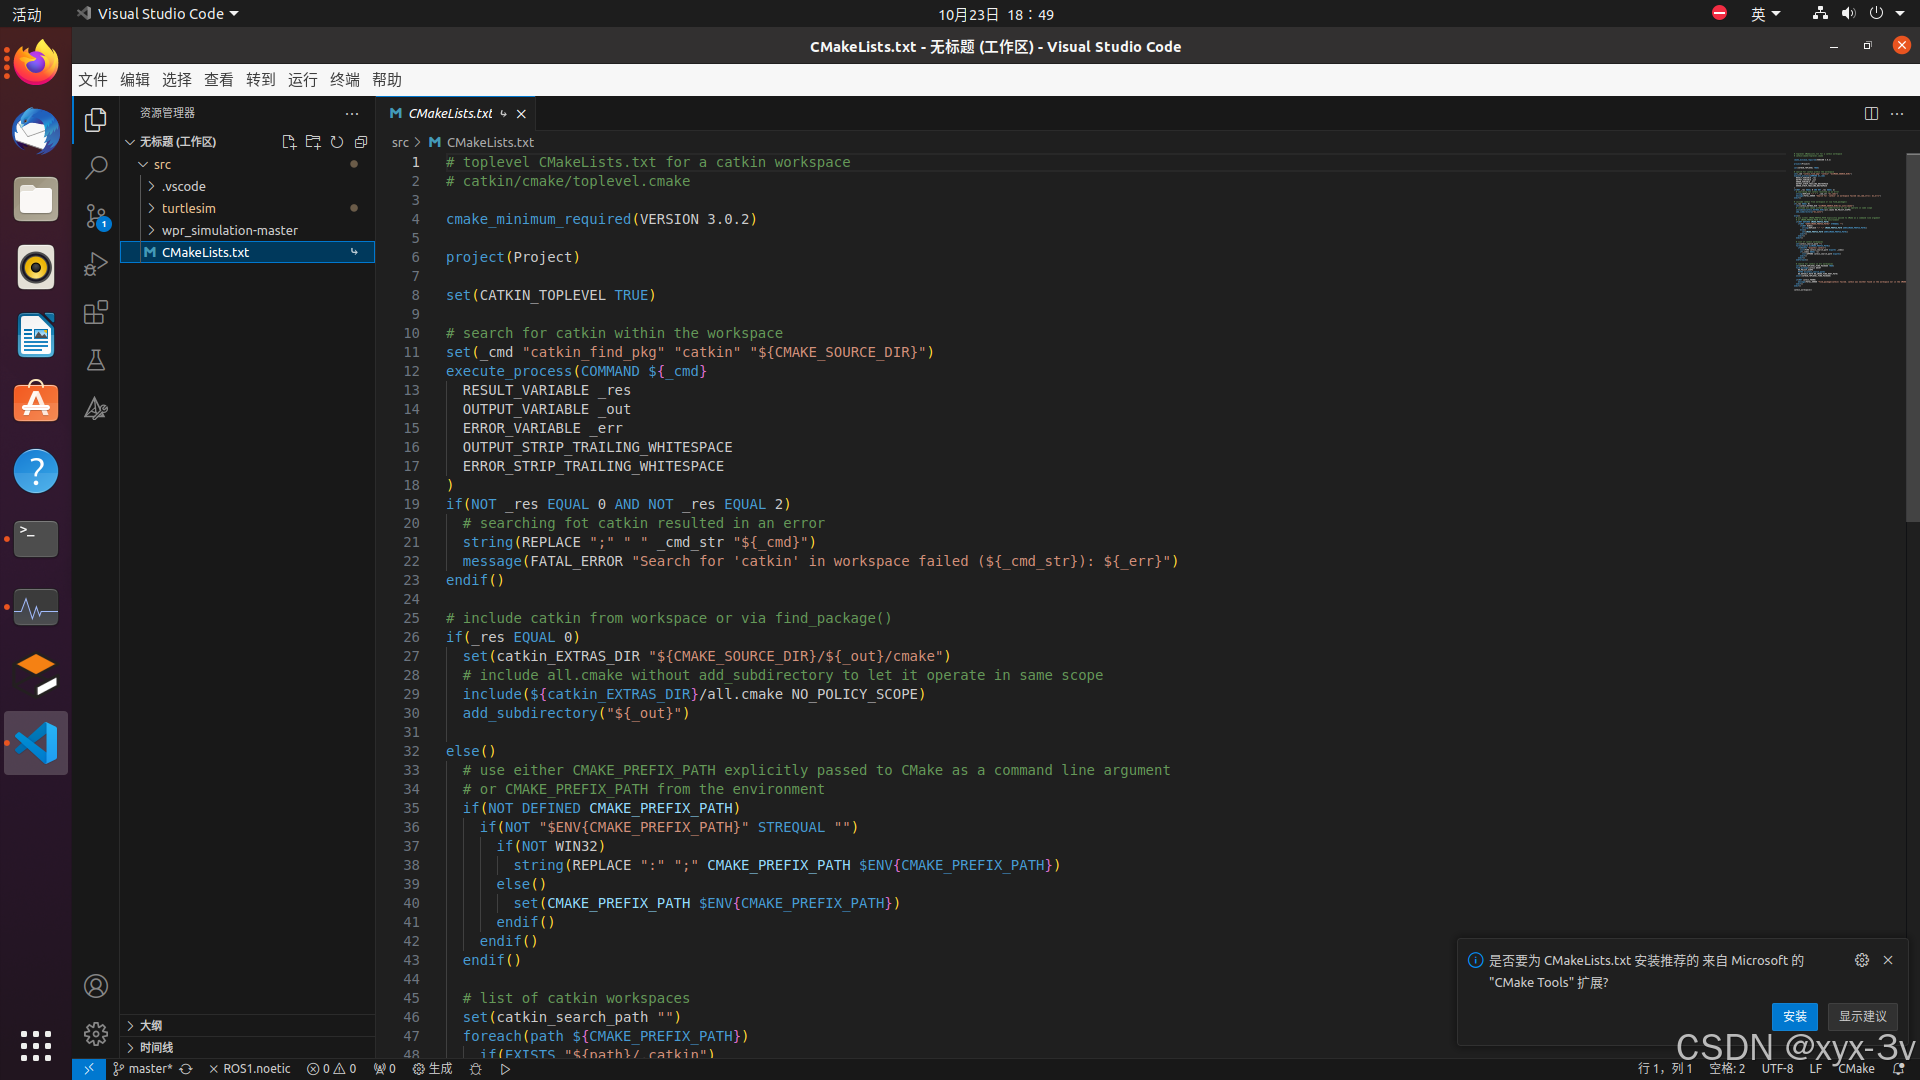Open the 查看 menu
This screenshot has width=1920, height=1080.
click(x=219, y=80)
